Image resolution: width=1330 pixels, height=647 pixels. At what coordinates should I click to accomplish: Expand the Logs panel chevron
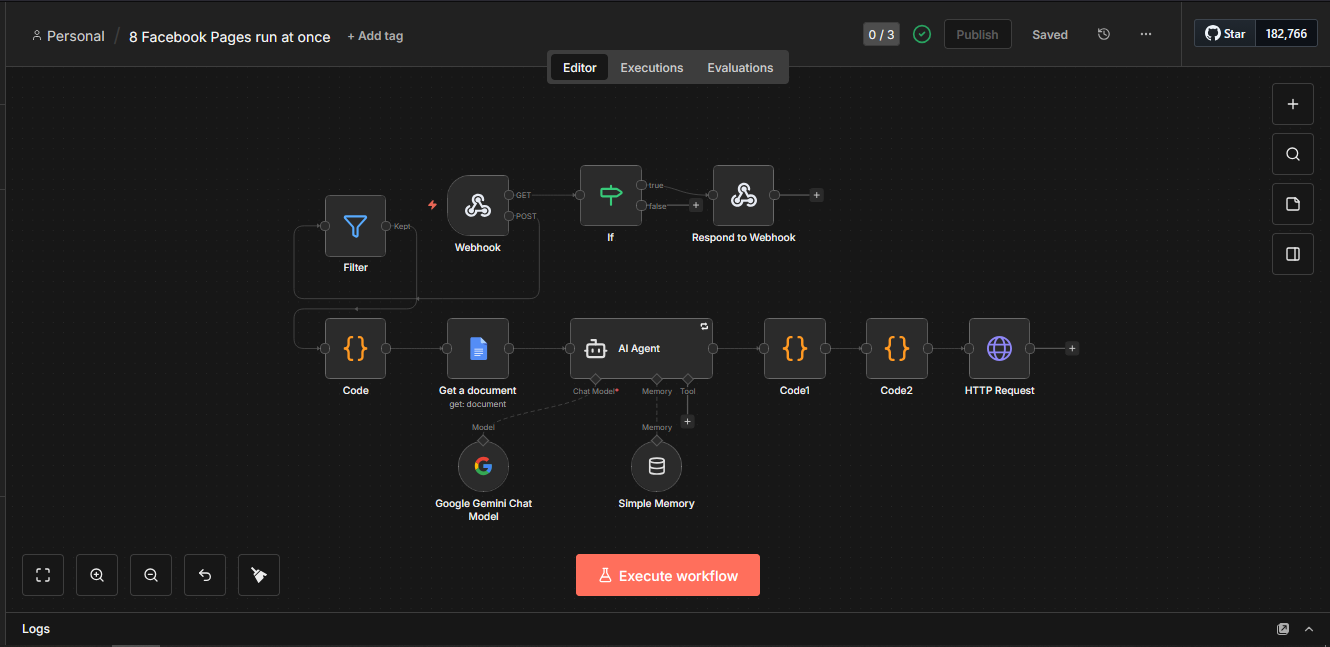click(1309, 629)
